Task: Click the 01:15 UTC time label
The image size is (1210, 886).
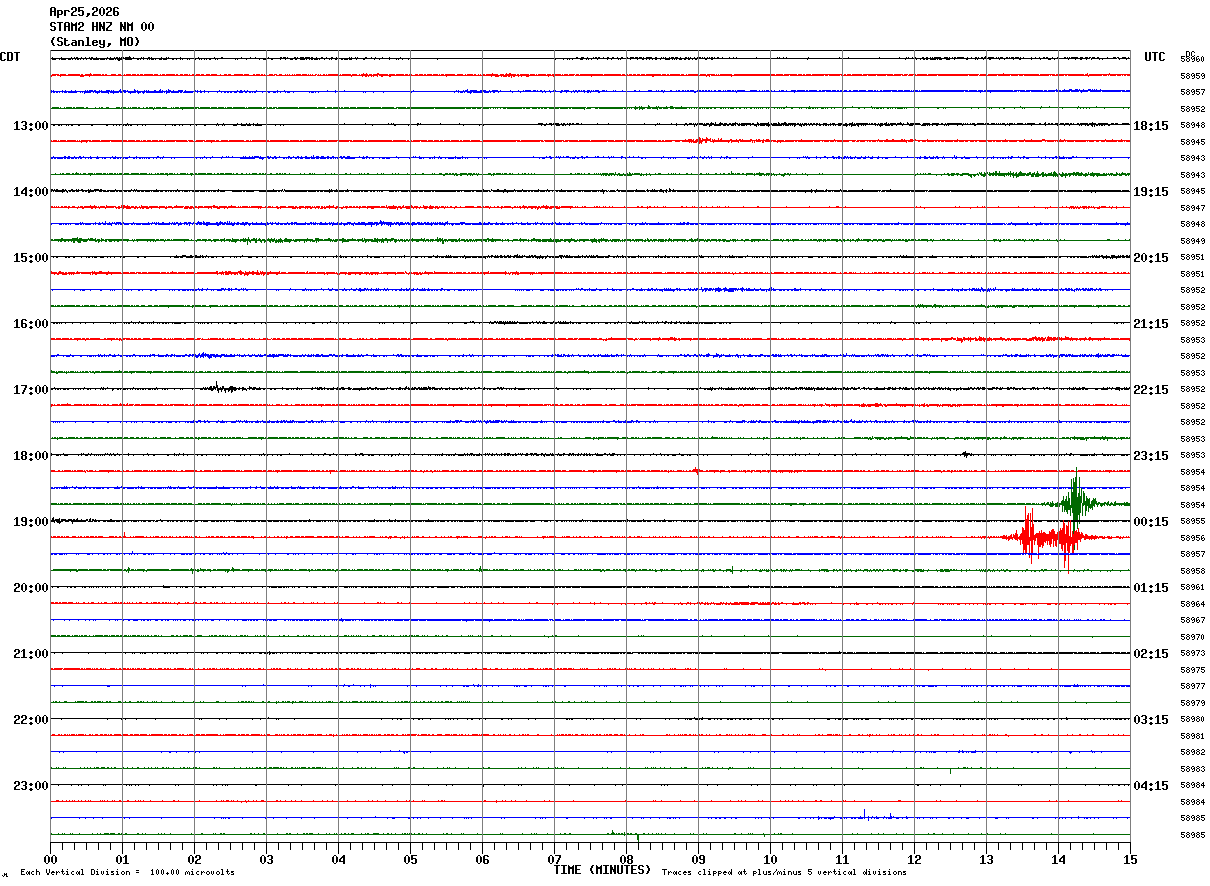Action: (1151, 588)
